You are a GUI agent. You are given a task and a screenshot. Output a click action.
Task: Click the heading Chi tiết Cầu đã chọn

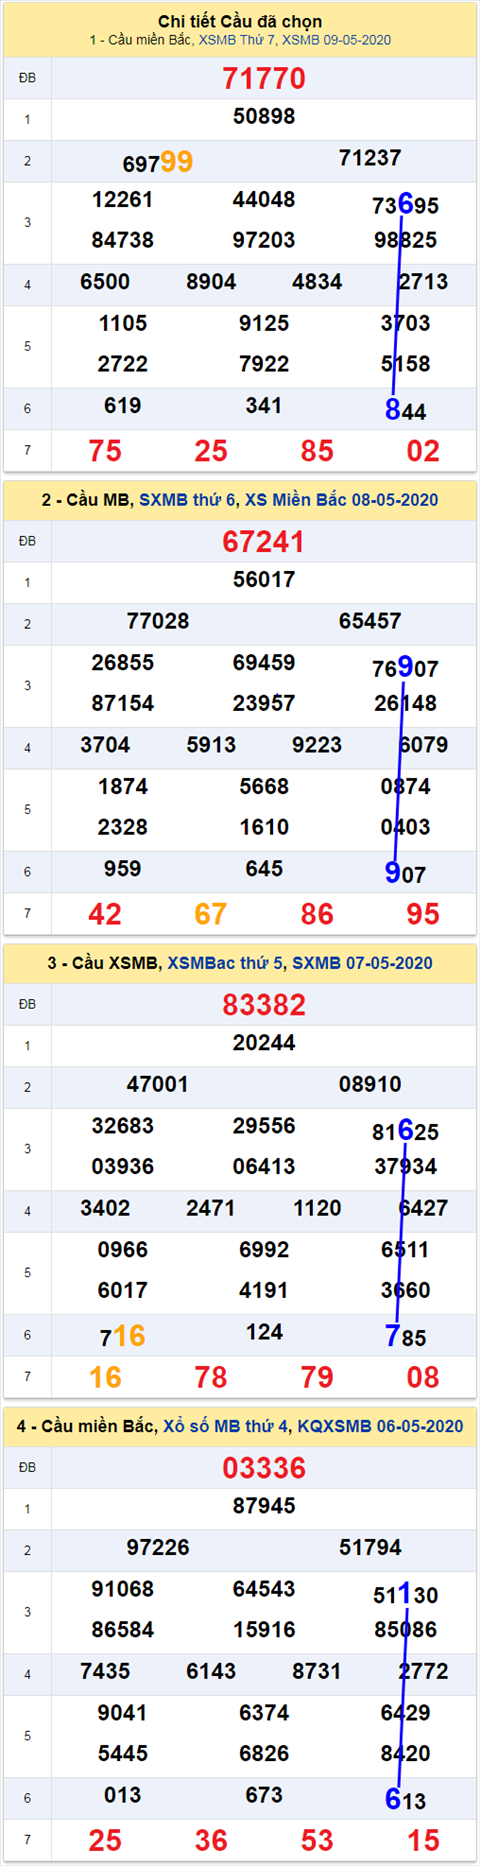click(x=240, y=21)
